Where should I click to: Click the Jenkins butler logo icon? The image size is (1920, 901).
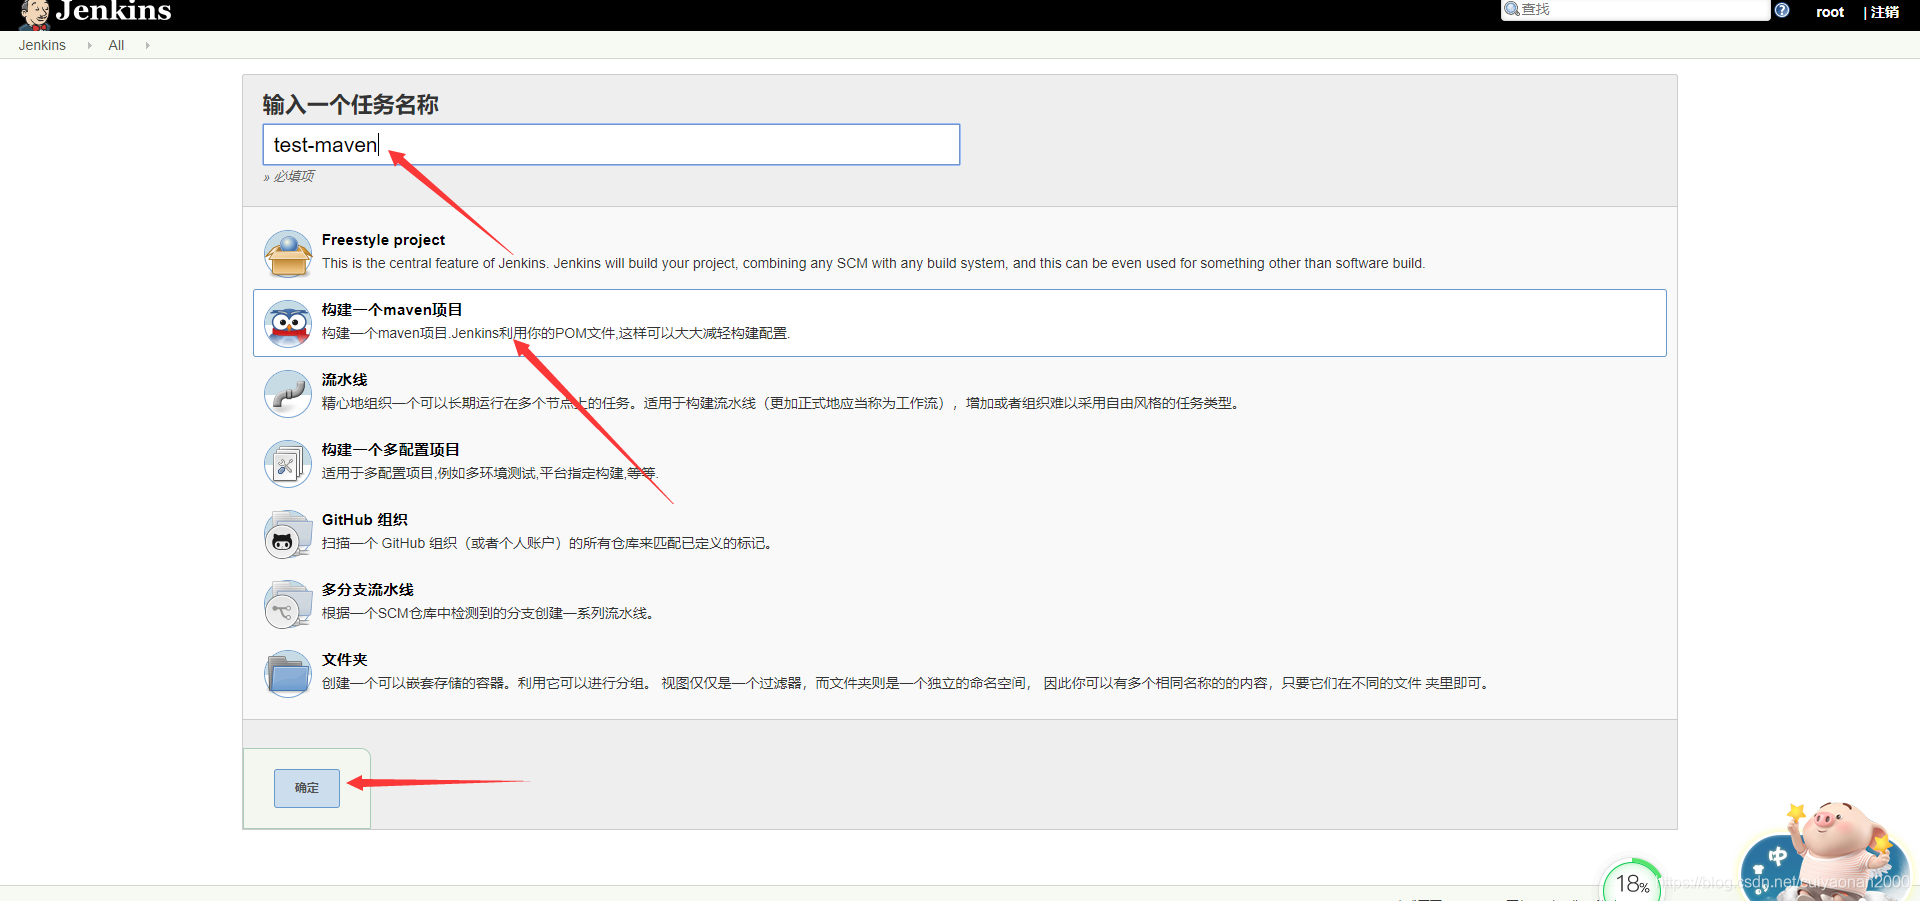point(35,14)
